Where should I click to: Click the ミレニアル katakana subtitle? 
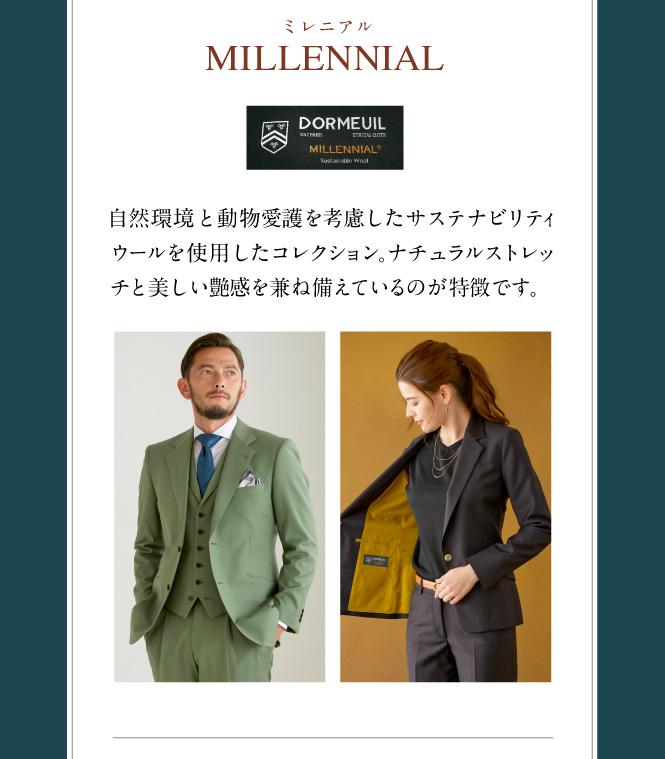pos(328,26)
